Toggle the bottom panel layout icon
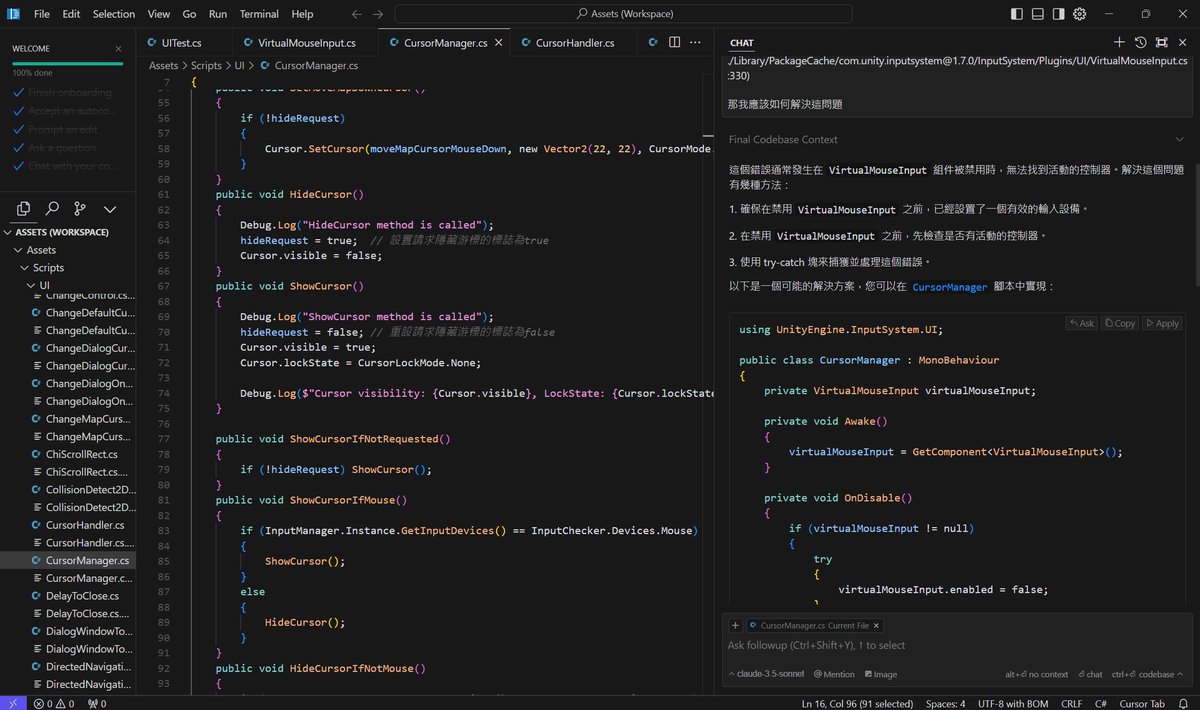Viewport: 1200px width, 710px height. [x=1038, y=14]
